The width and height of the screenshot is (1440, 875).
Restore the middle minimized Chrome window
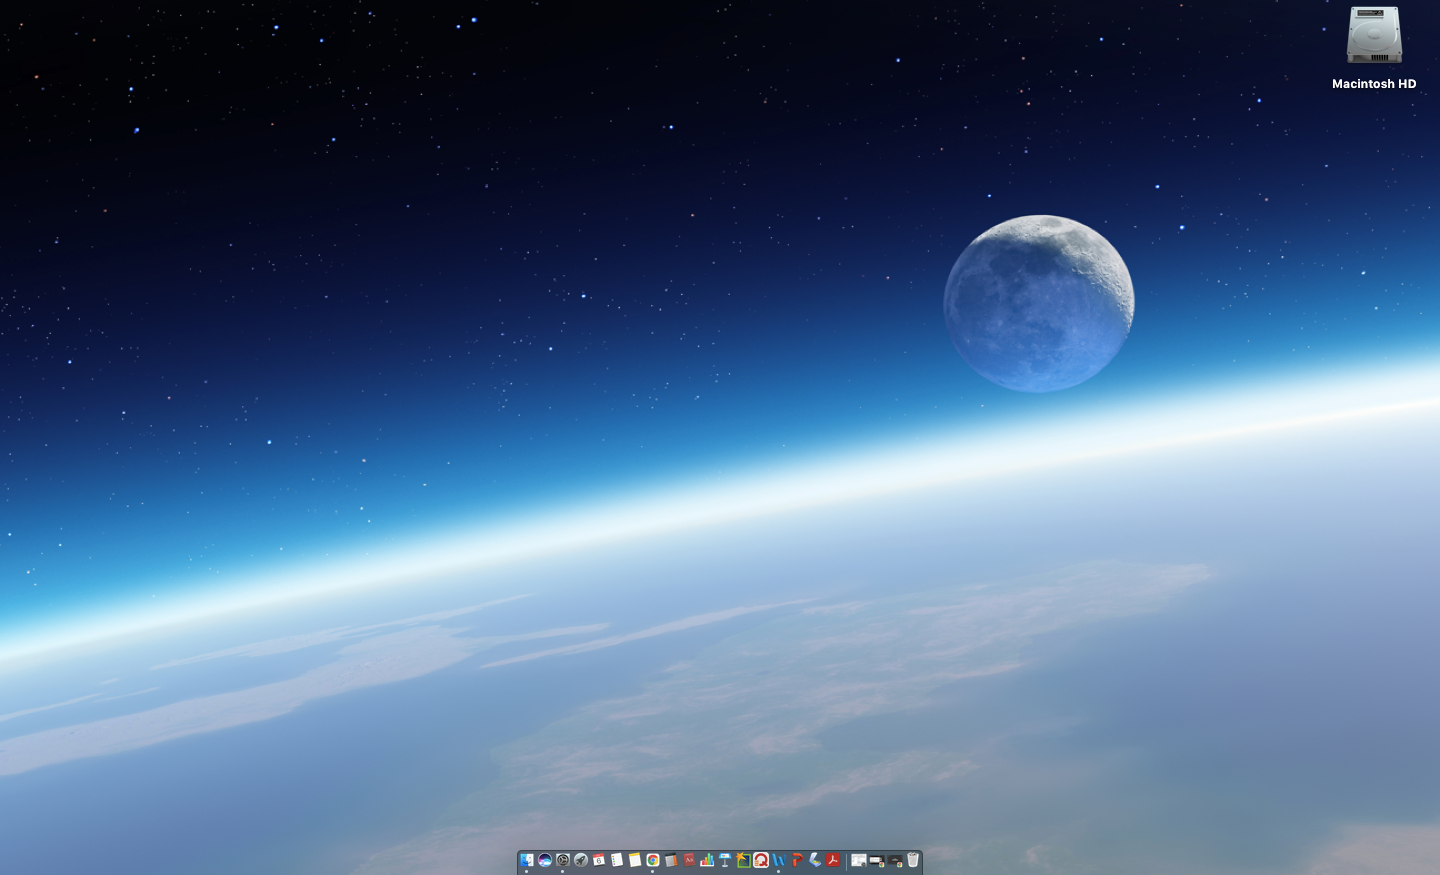[x=877, y=860]
